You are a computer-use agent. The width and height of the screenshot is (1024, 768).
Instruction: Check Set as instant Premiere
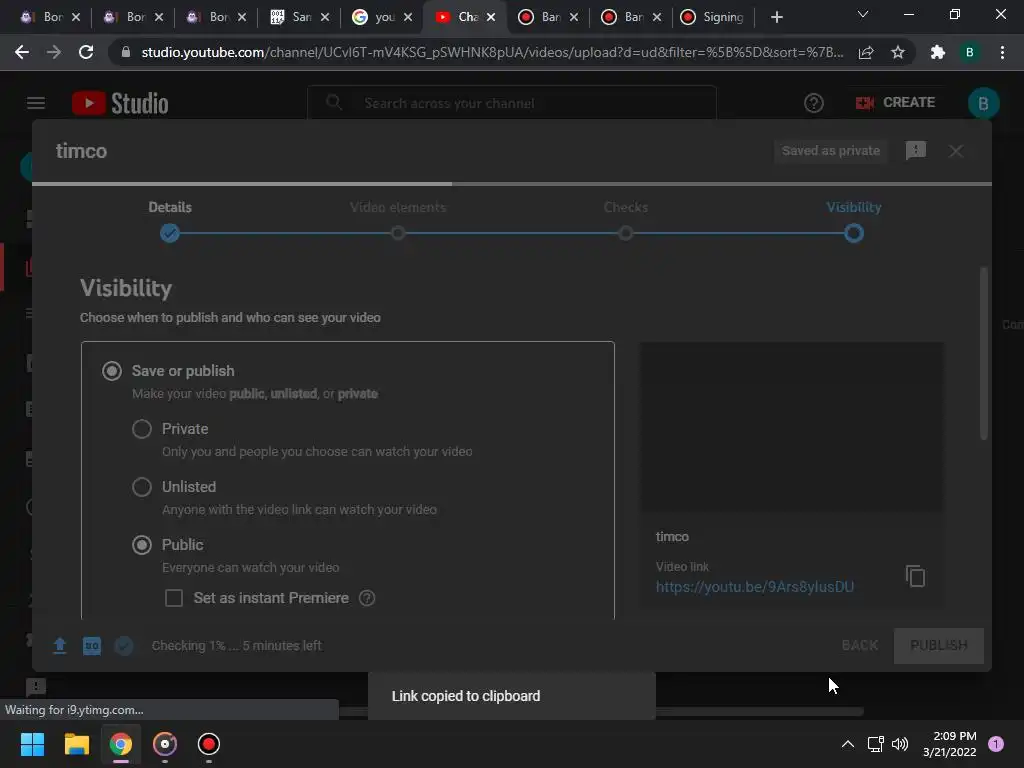coord(174,598)
